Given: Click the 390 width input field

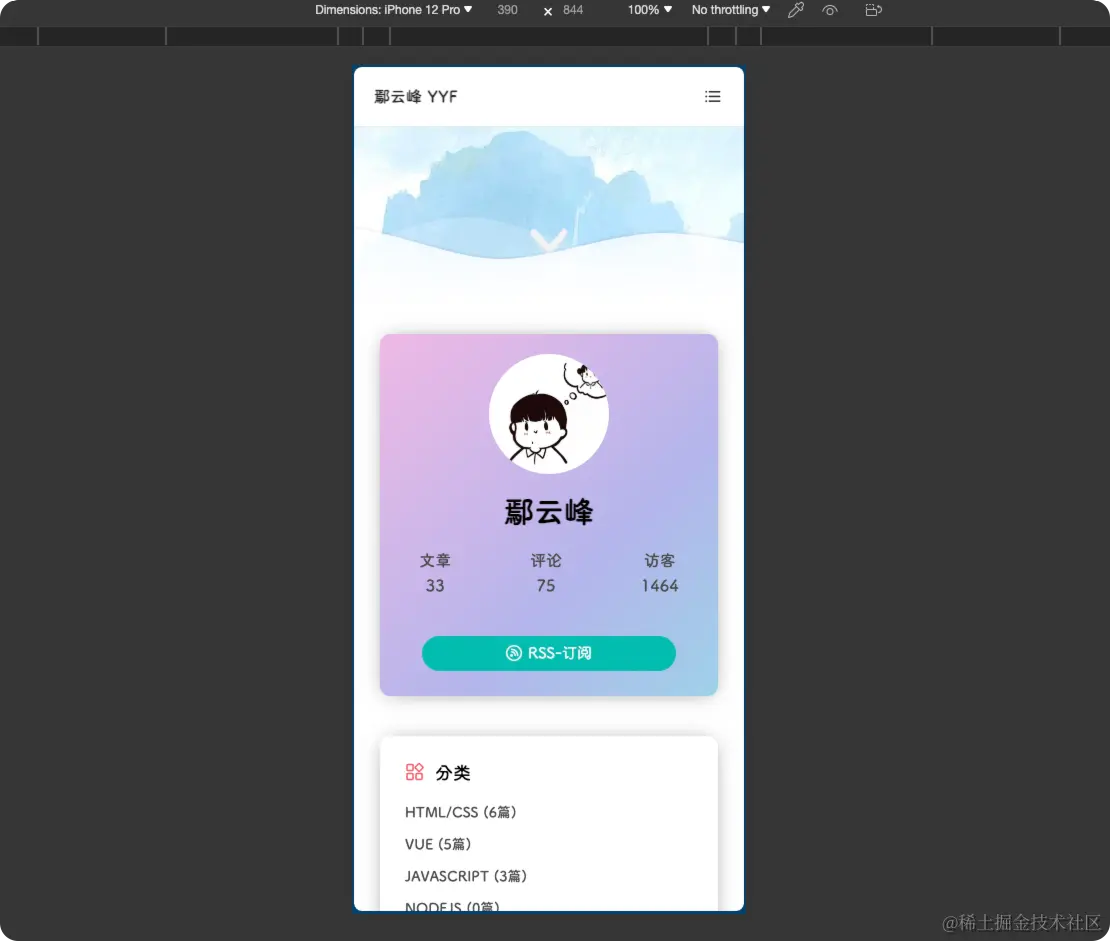Looking at the screenshot, I should tap(506, 10).
